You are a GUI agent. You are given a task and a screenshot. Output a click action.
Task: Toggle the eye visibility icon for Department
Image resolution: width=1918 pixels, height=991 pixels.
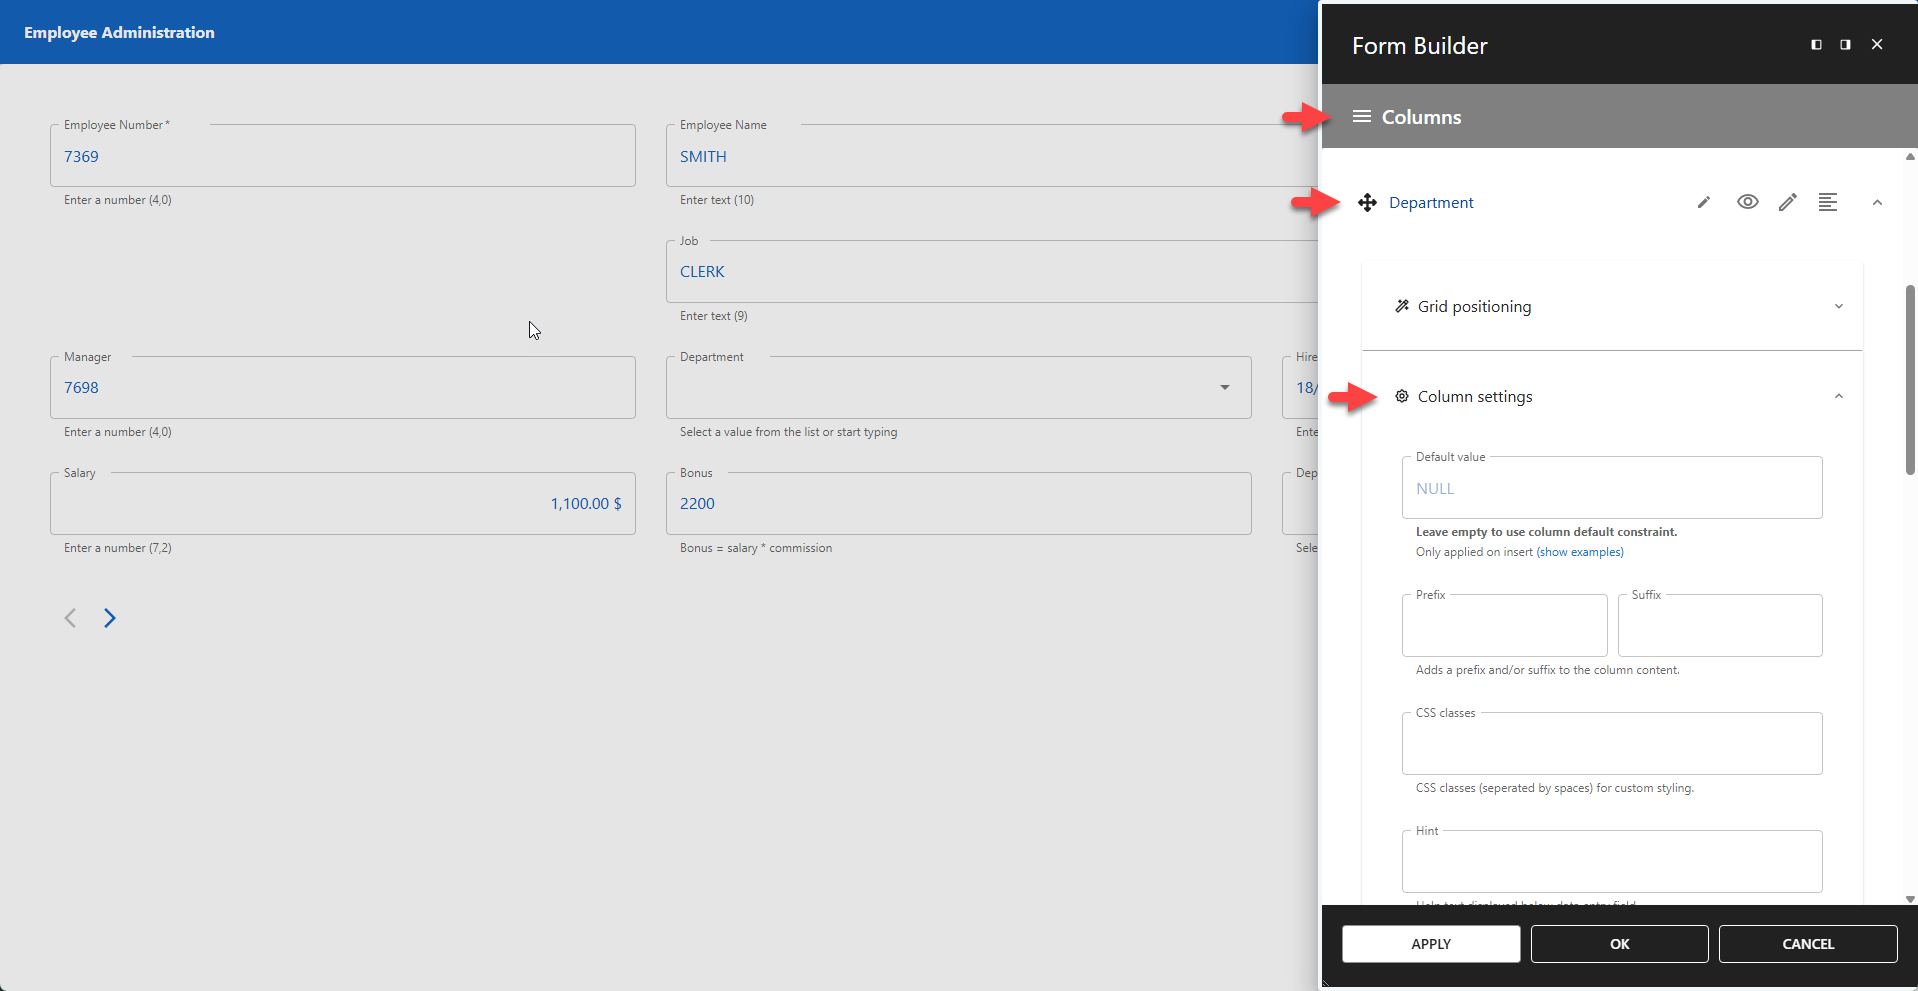pyautogui.click(x=1746, y=202)
